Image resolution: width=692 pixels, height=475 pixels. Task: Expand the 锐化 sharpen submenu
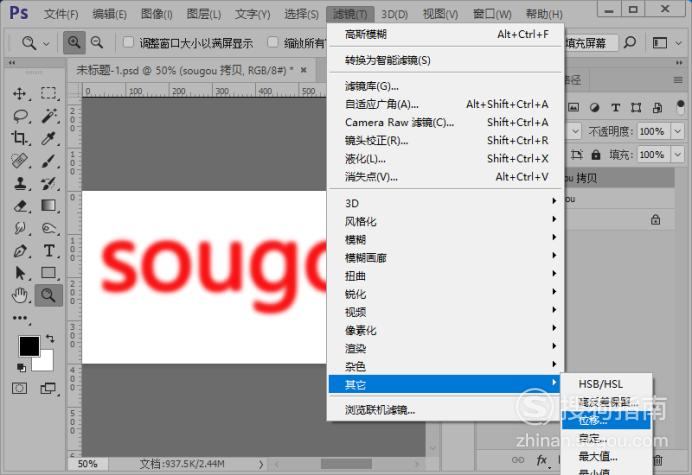point(446,294)
